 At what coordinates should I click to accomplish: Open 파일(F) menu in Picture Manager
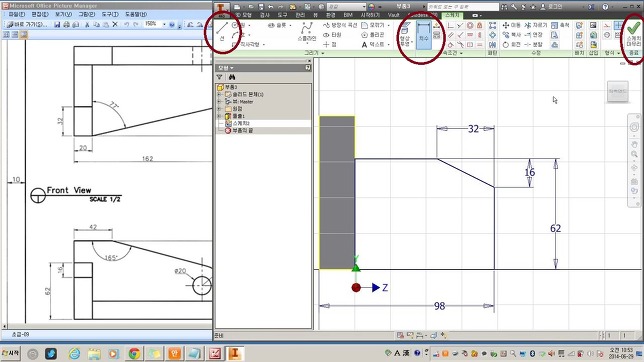point(17,14)
